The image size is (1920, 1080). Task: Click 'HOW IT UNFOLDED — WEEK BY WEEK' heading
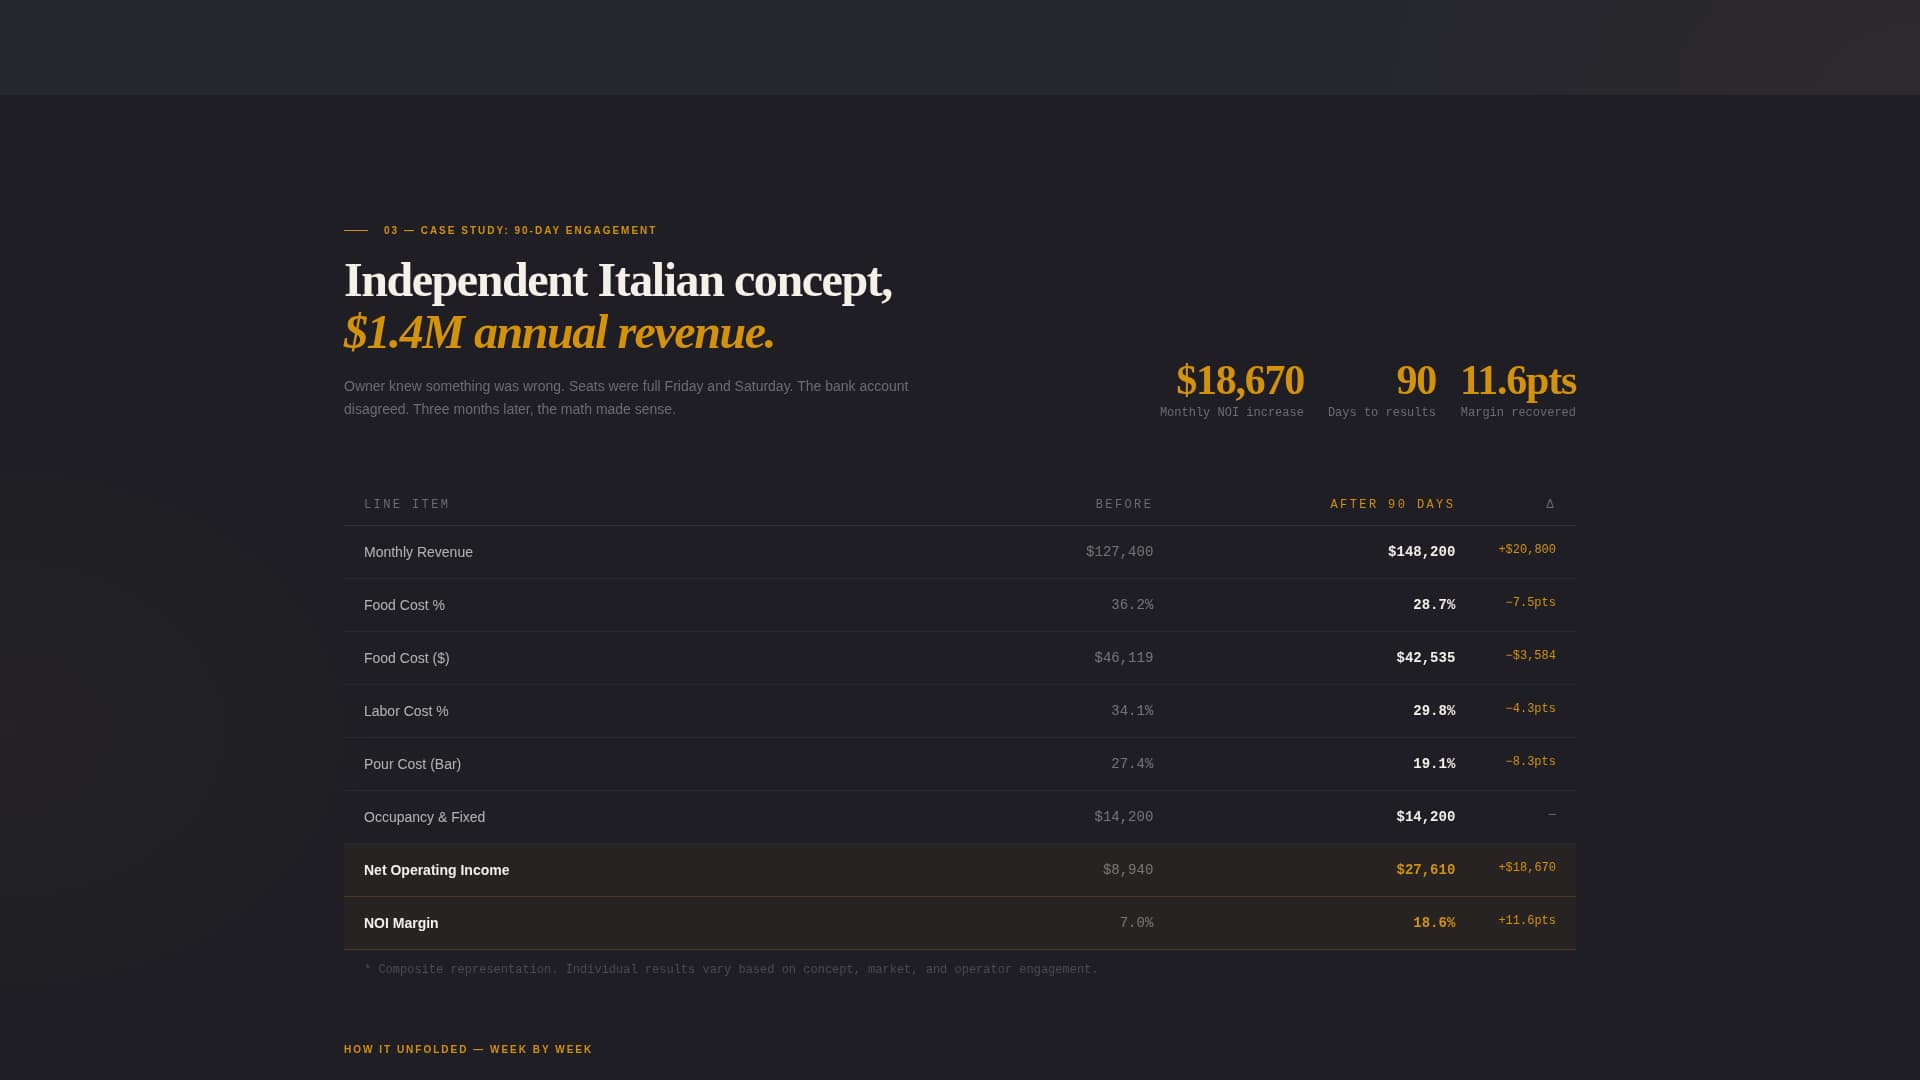point(468,1050)
